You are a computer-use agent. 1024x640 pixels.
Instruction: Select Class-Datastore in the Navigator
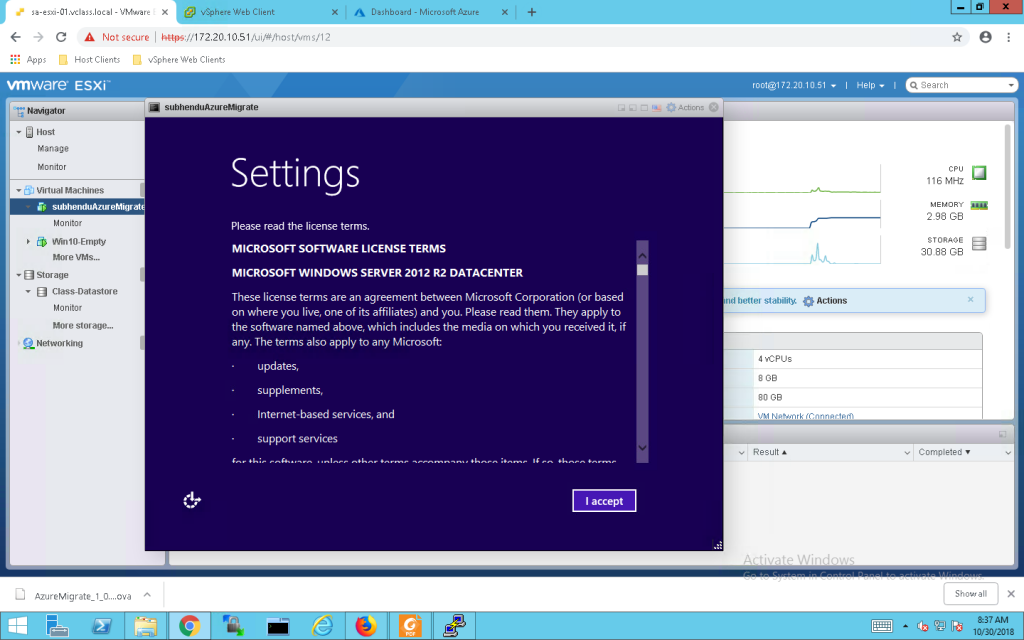click(85, 291)
